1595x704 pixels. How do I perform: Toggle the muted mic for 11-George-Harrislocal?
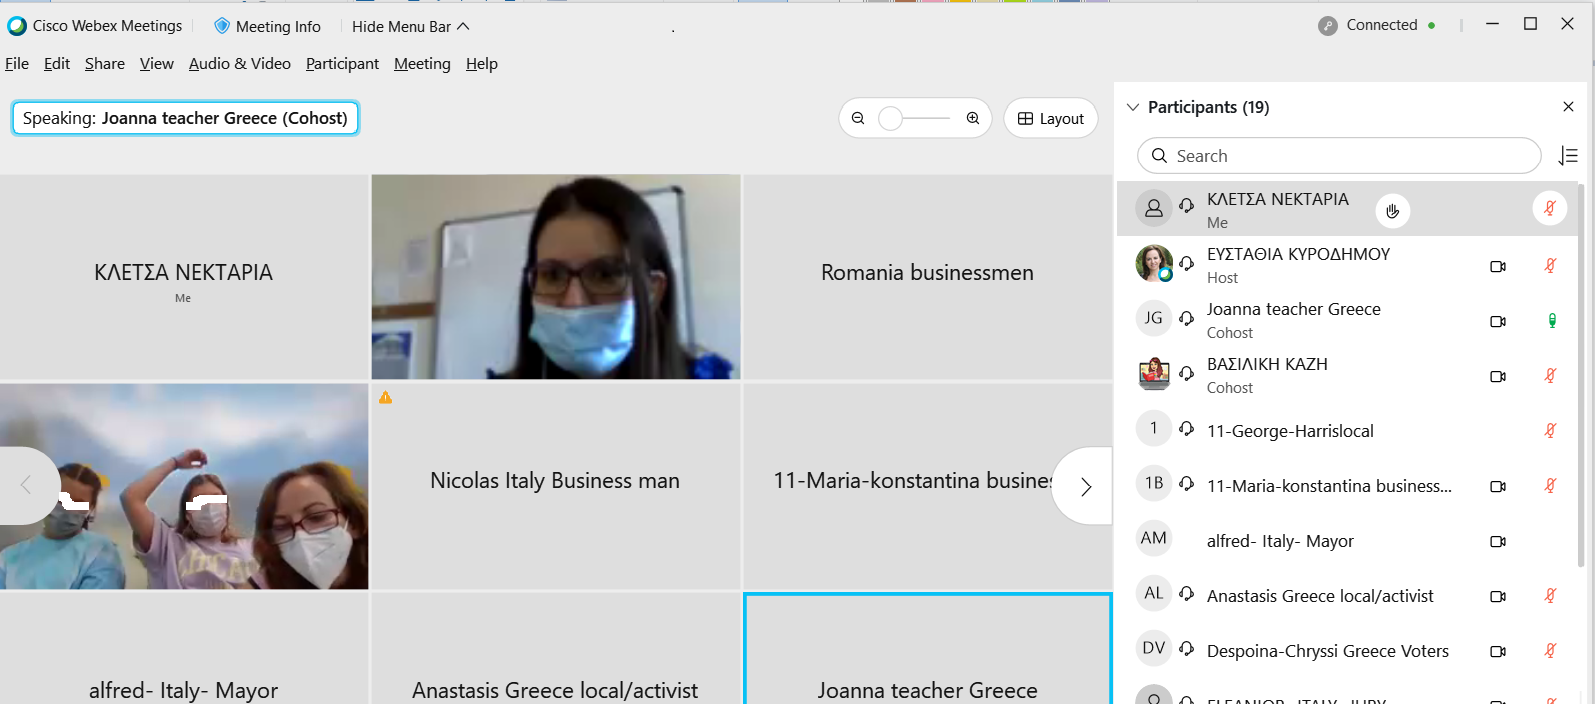coord(1550,431)
